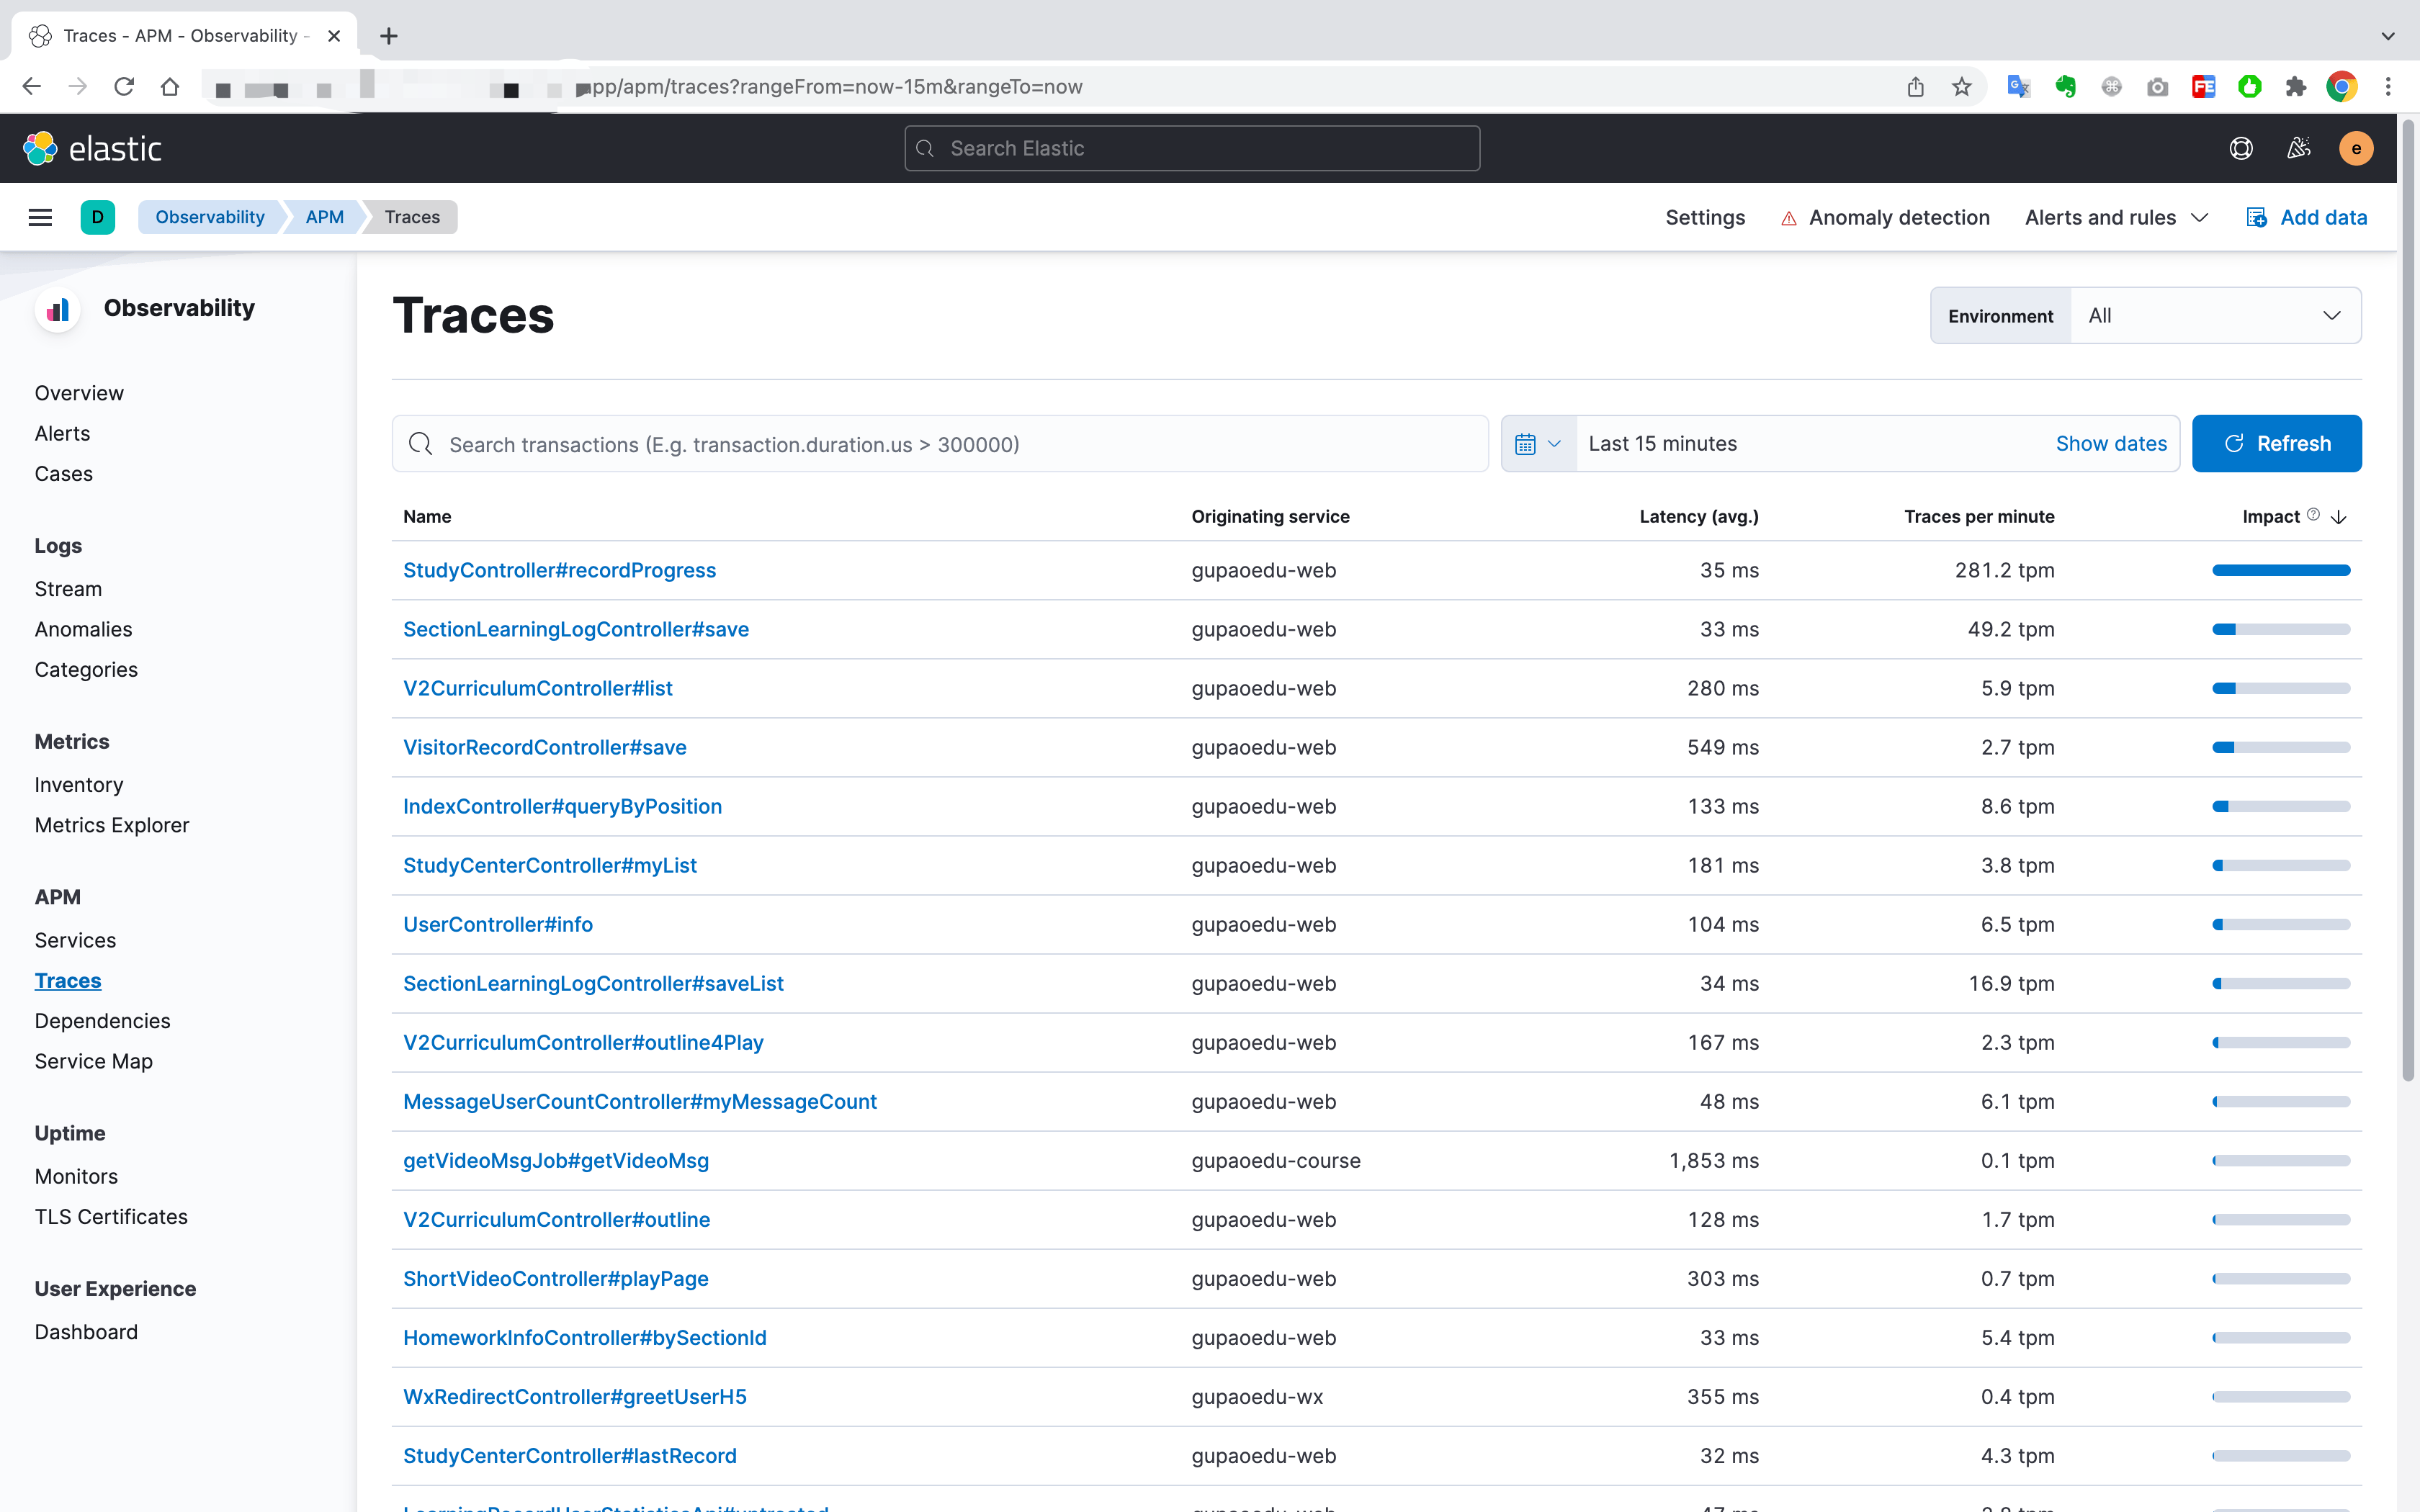Click the Name column header

427,517
